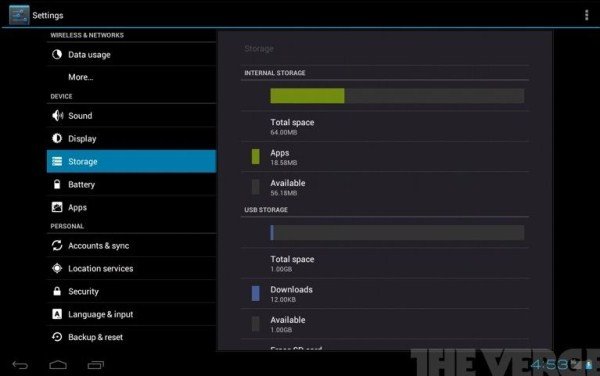Select the Battery entry
This screenshot has height=376, width=600.
(131, 184)
